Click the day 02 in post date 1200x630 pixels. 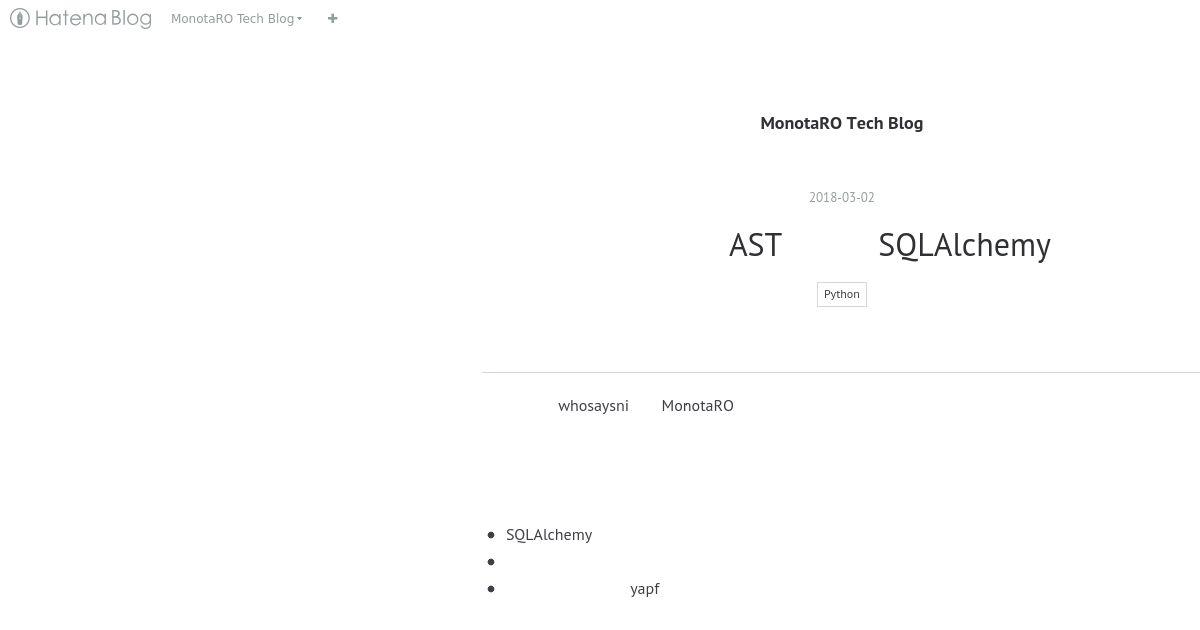(x=867, y=197)
